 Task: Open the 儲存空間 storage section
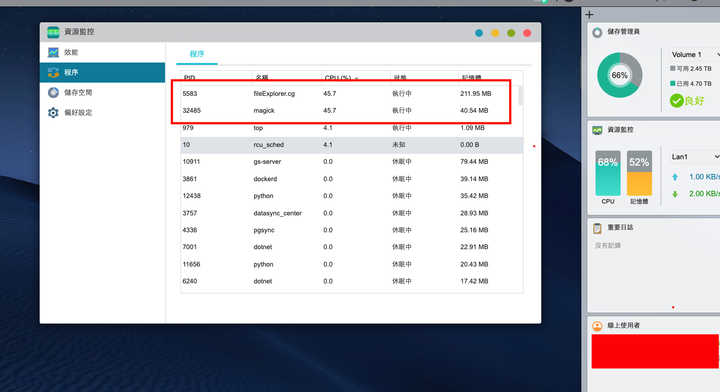point(102,92)
